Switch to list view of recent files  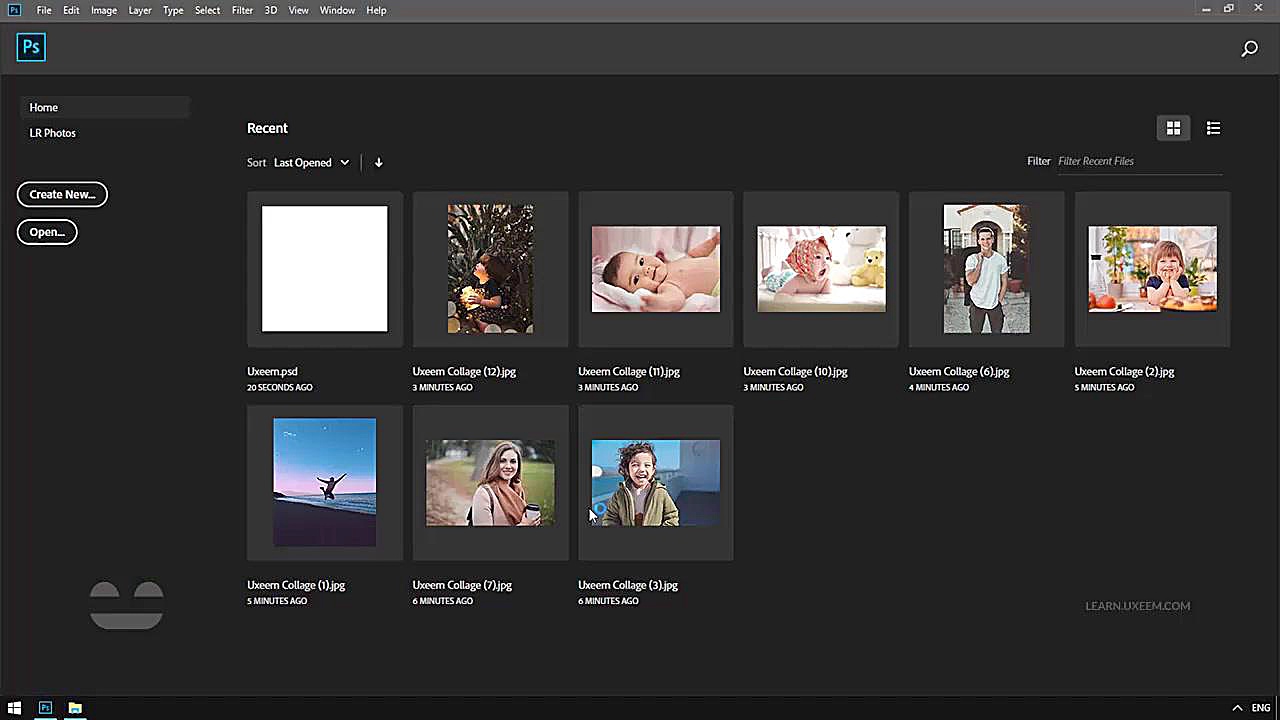pos(1213,128)
